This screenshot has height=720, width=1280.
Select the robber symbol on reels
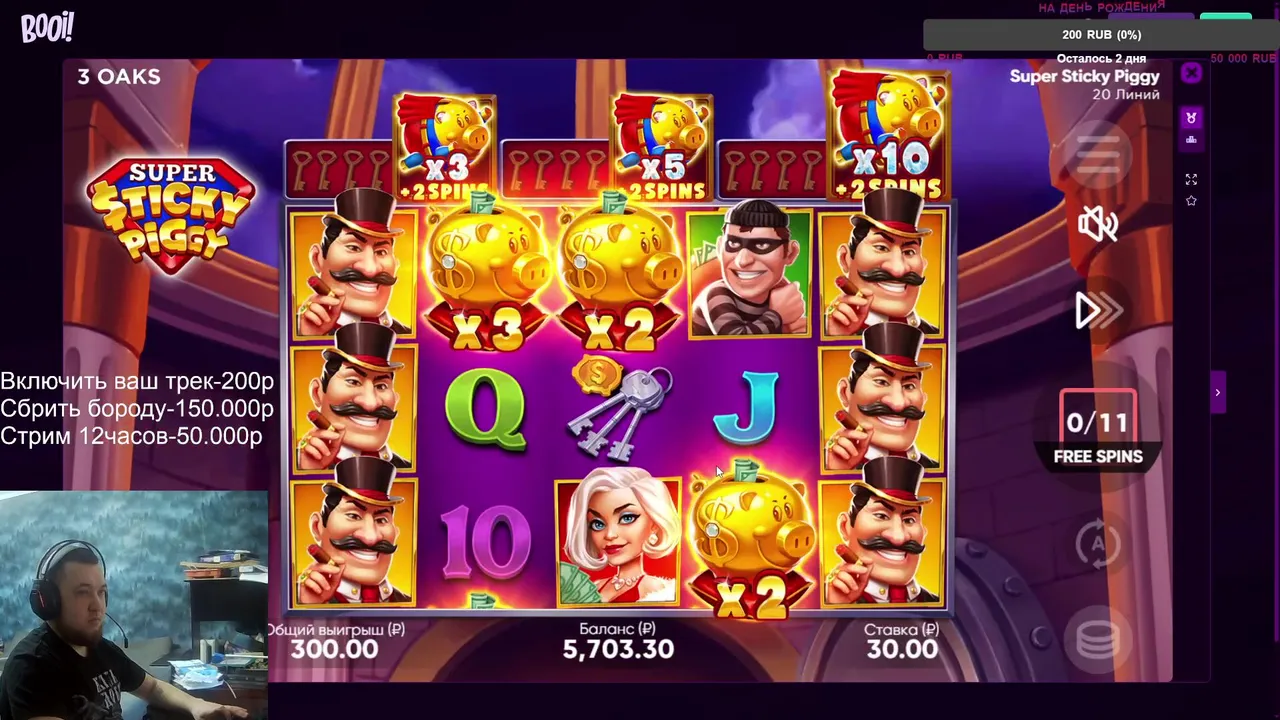[x=749, y=272]
